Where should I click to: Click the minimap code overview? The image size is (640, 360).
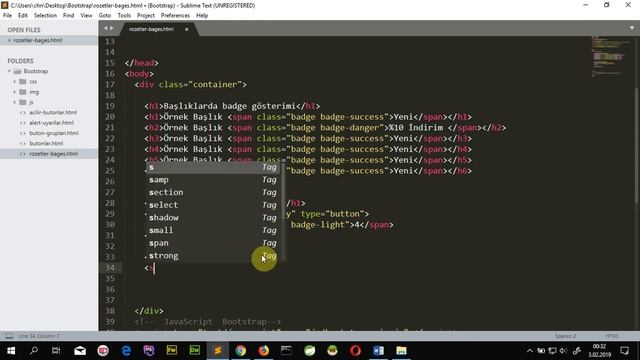pos(610,57)
